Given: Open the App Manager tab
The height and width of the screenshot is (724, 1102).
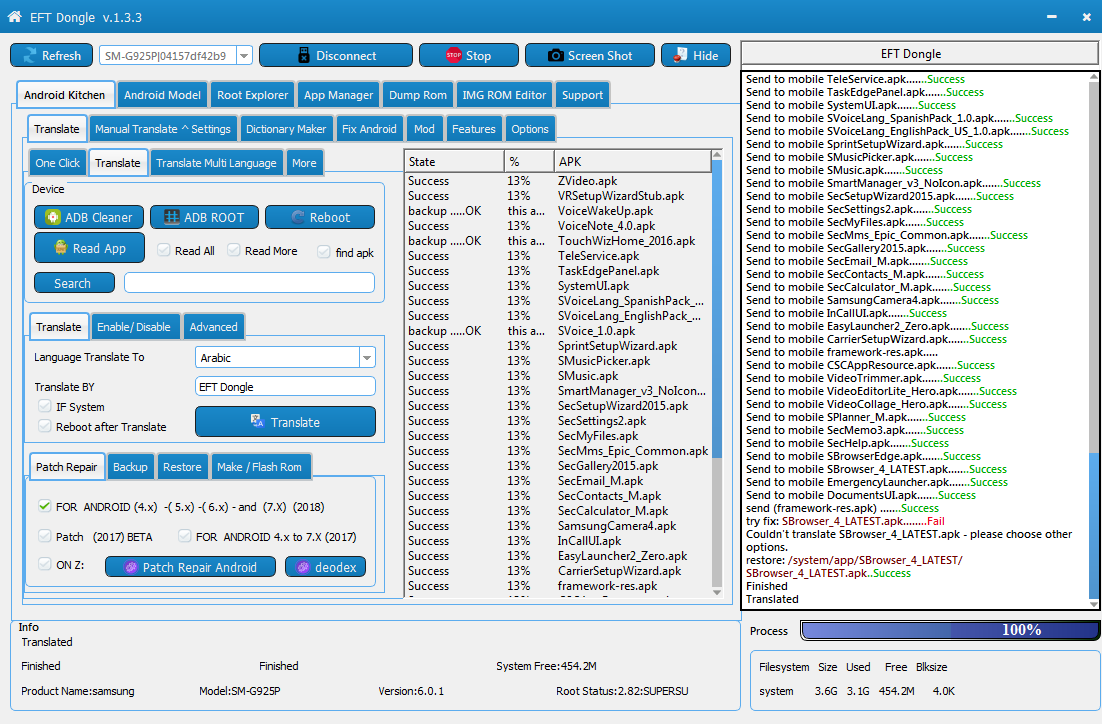Looking at the screenshot, I should [338, 95].
